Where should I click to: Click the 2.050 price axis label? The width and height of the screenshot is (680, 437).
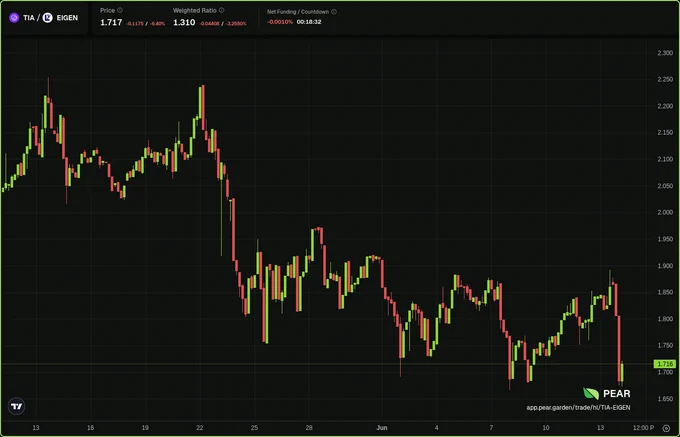click(665, 186)
